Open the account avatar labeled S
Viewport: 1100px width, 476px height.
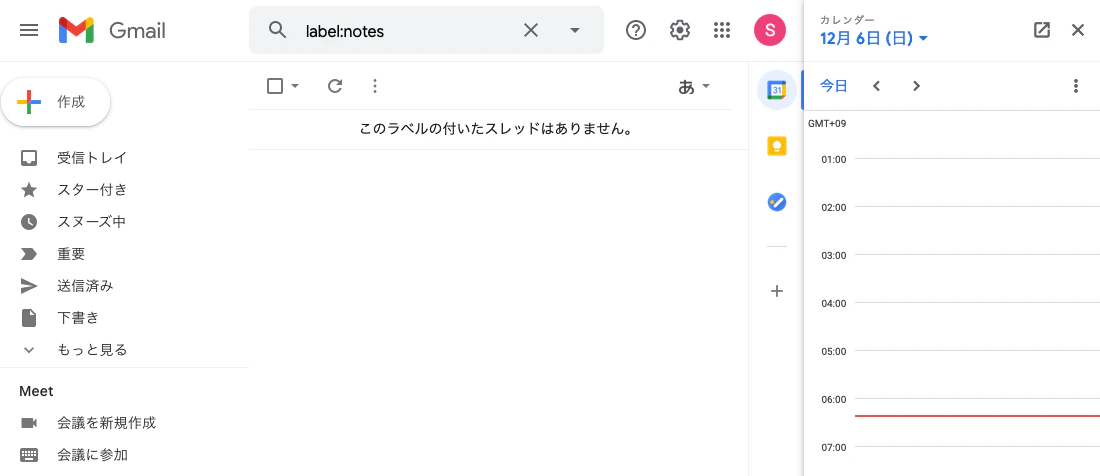click(x=770, y=30)
